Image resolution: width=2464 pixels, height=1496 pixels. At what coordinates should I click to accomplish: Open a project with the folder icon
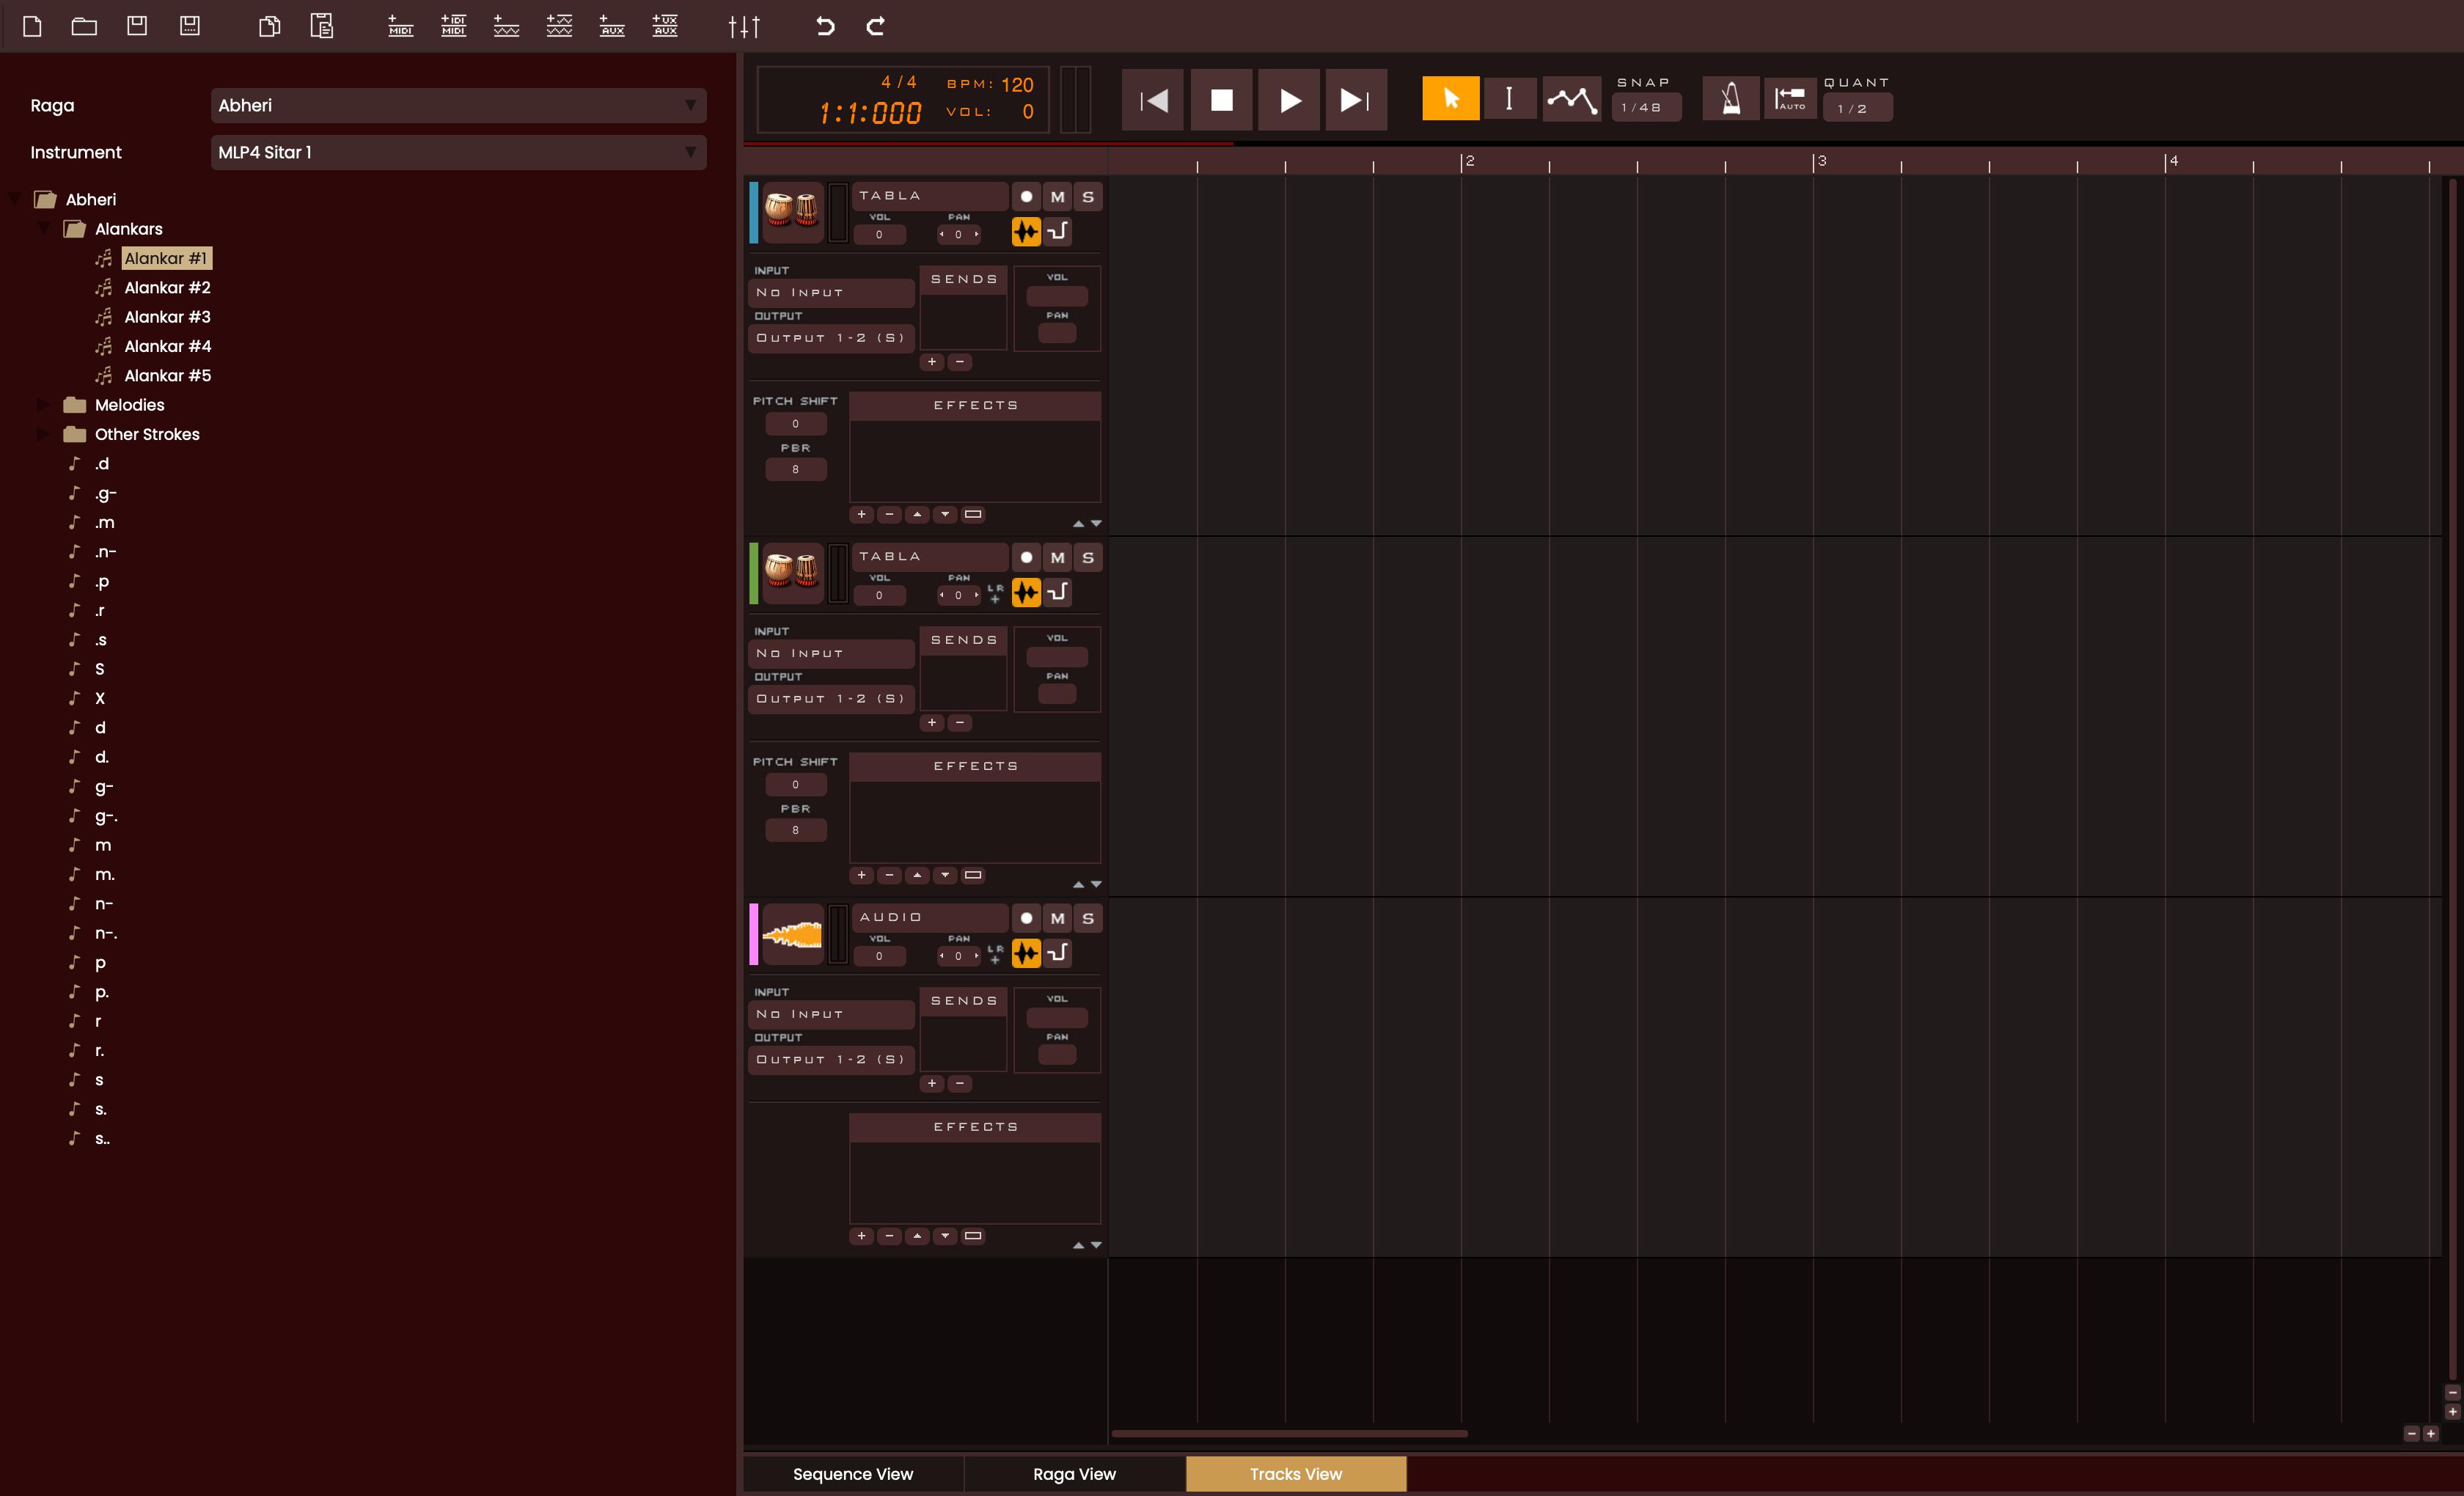tap(84, 26)
